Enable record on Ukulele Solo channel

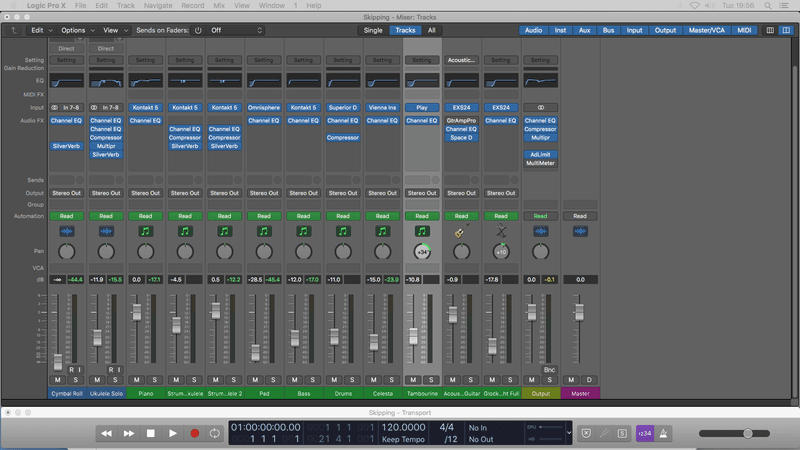click(111, 369)
